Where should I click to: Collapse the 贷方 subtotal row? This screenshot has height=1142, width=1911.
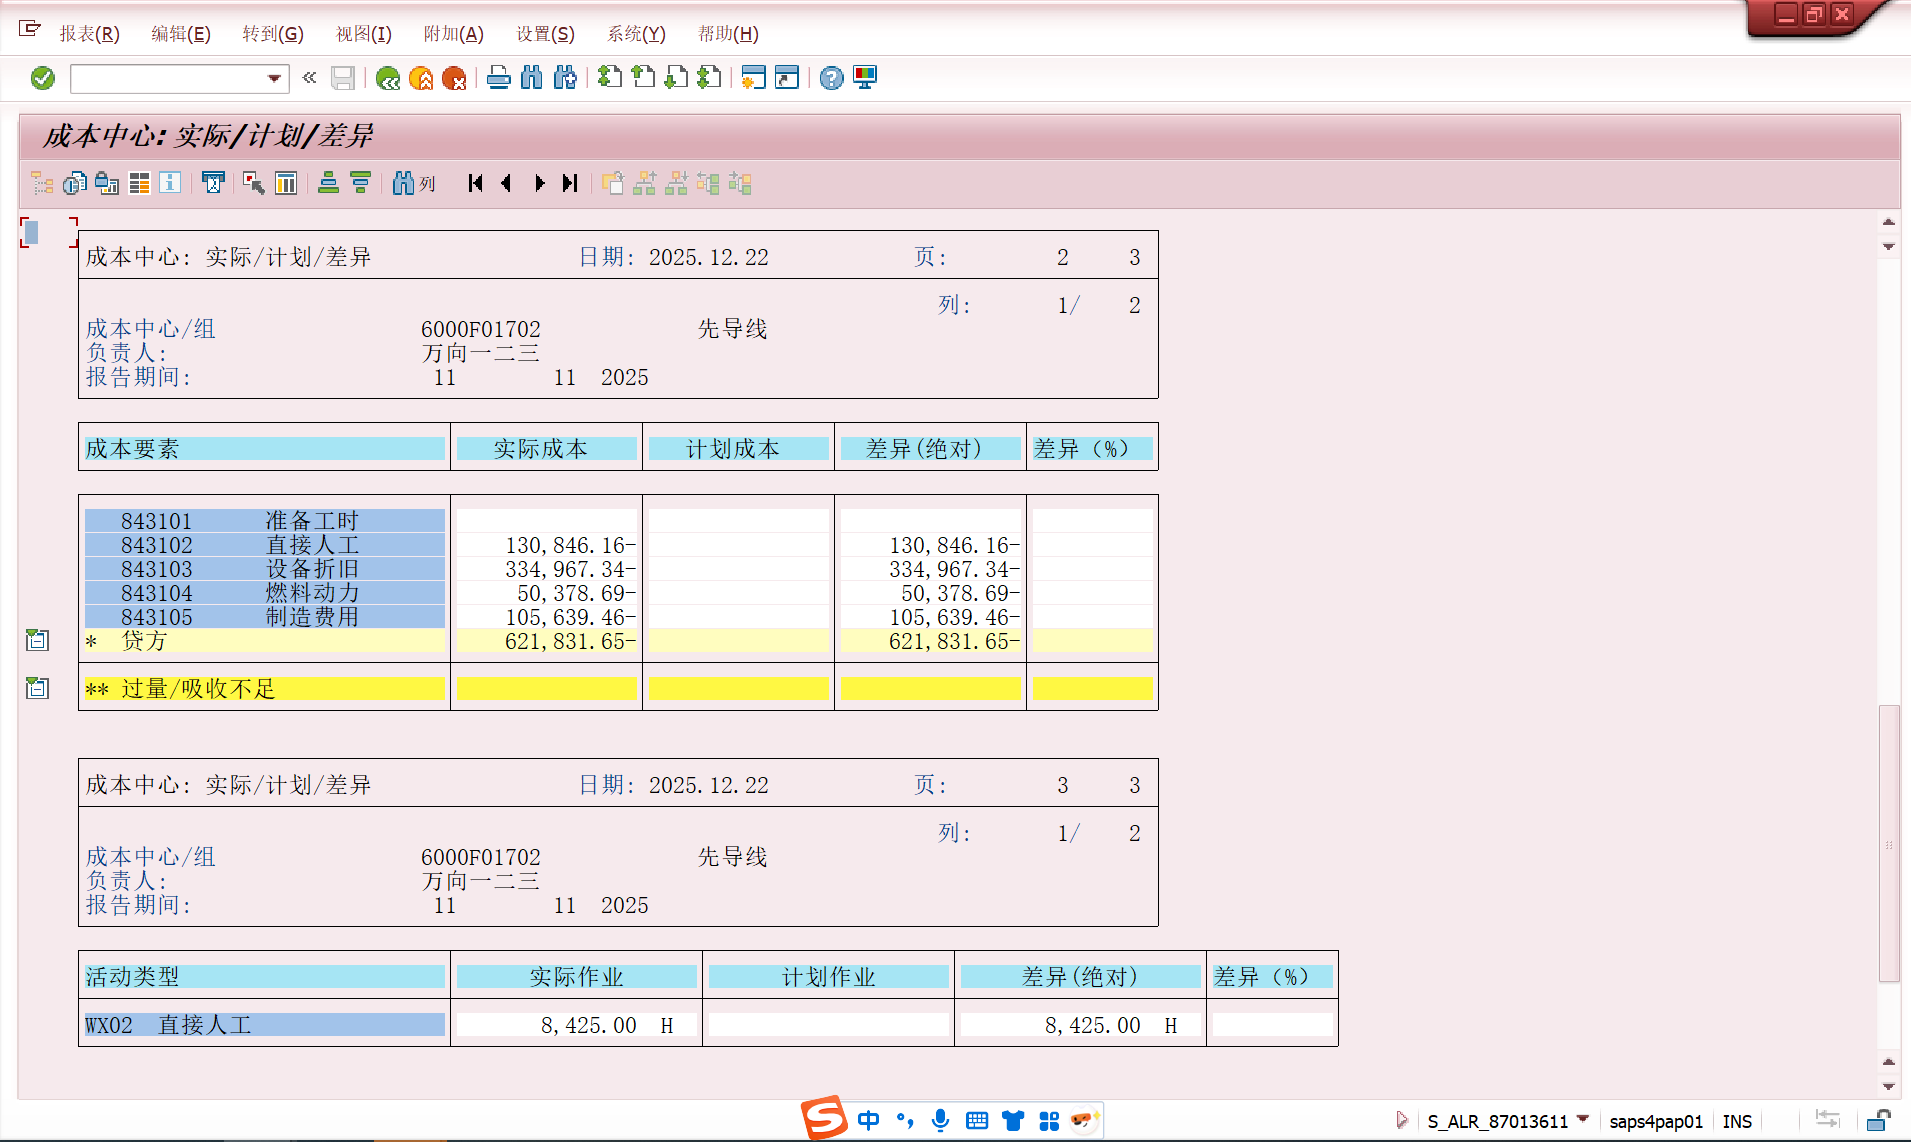[x=37, y=640]
